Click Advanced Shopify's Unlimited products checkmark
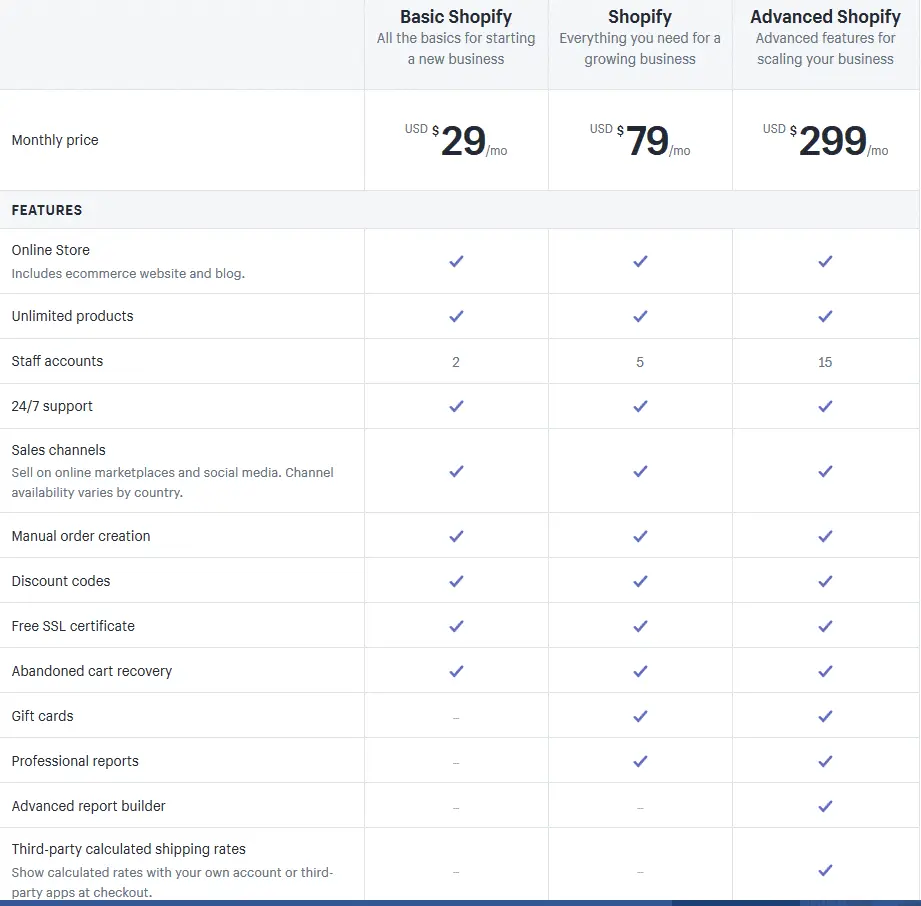Viewport: 921px width, 906px height. (x=825, y=316)
